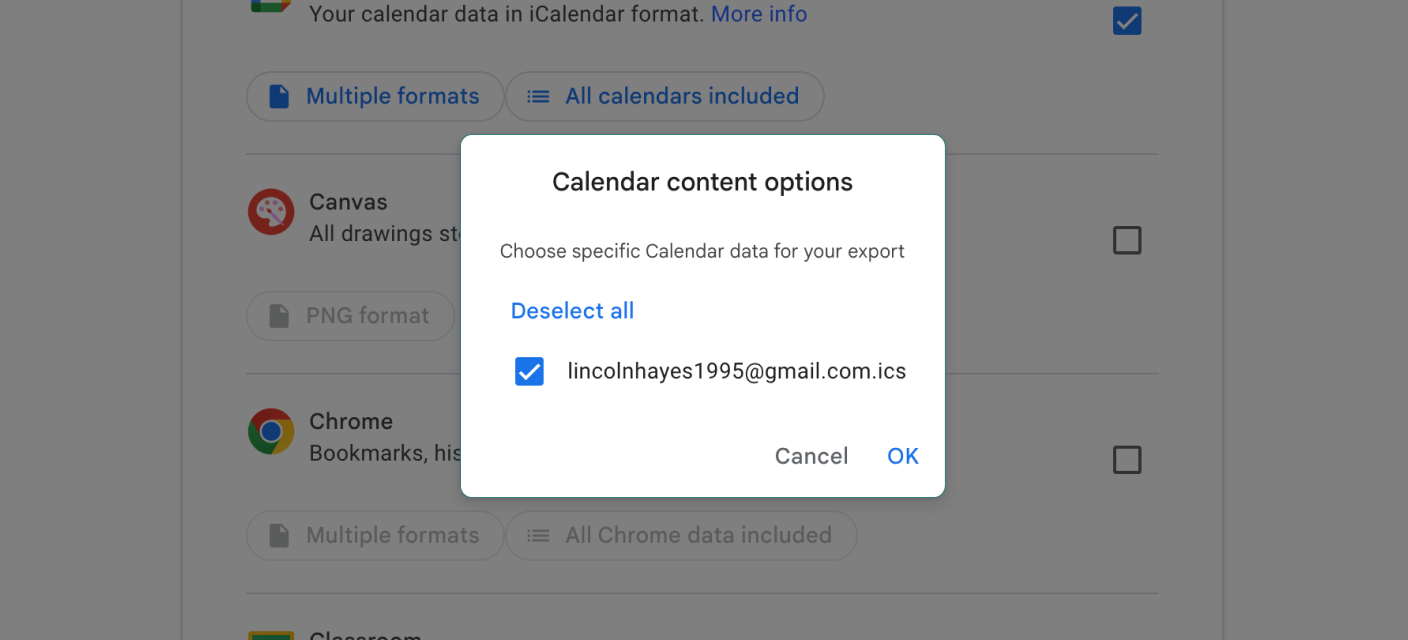Toggle the Calendar export checkbox

click(1127, 21)
